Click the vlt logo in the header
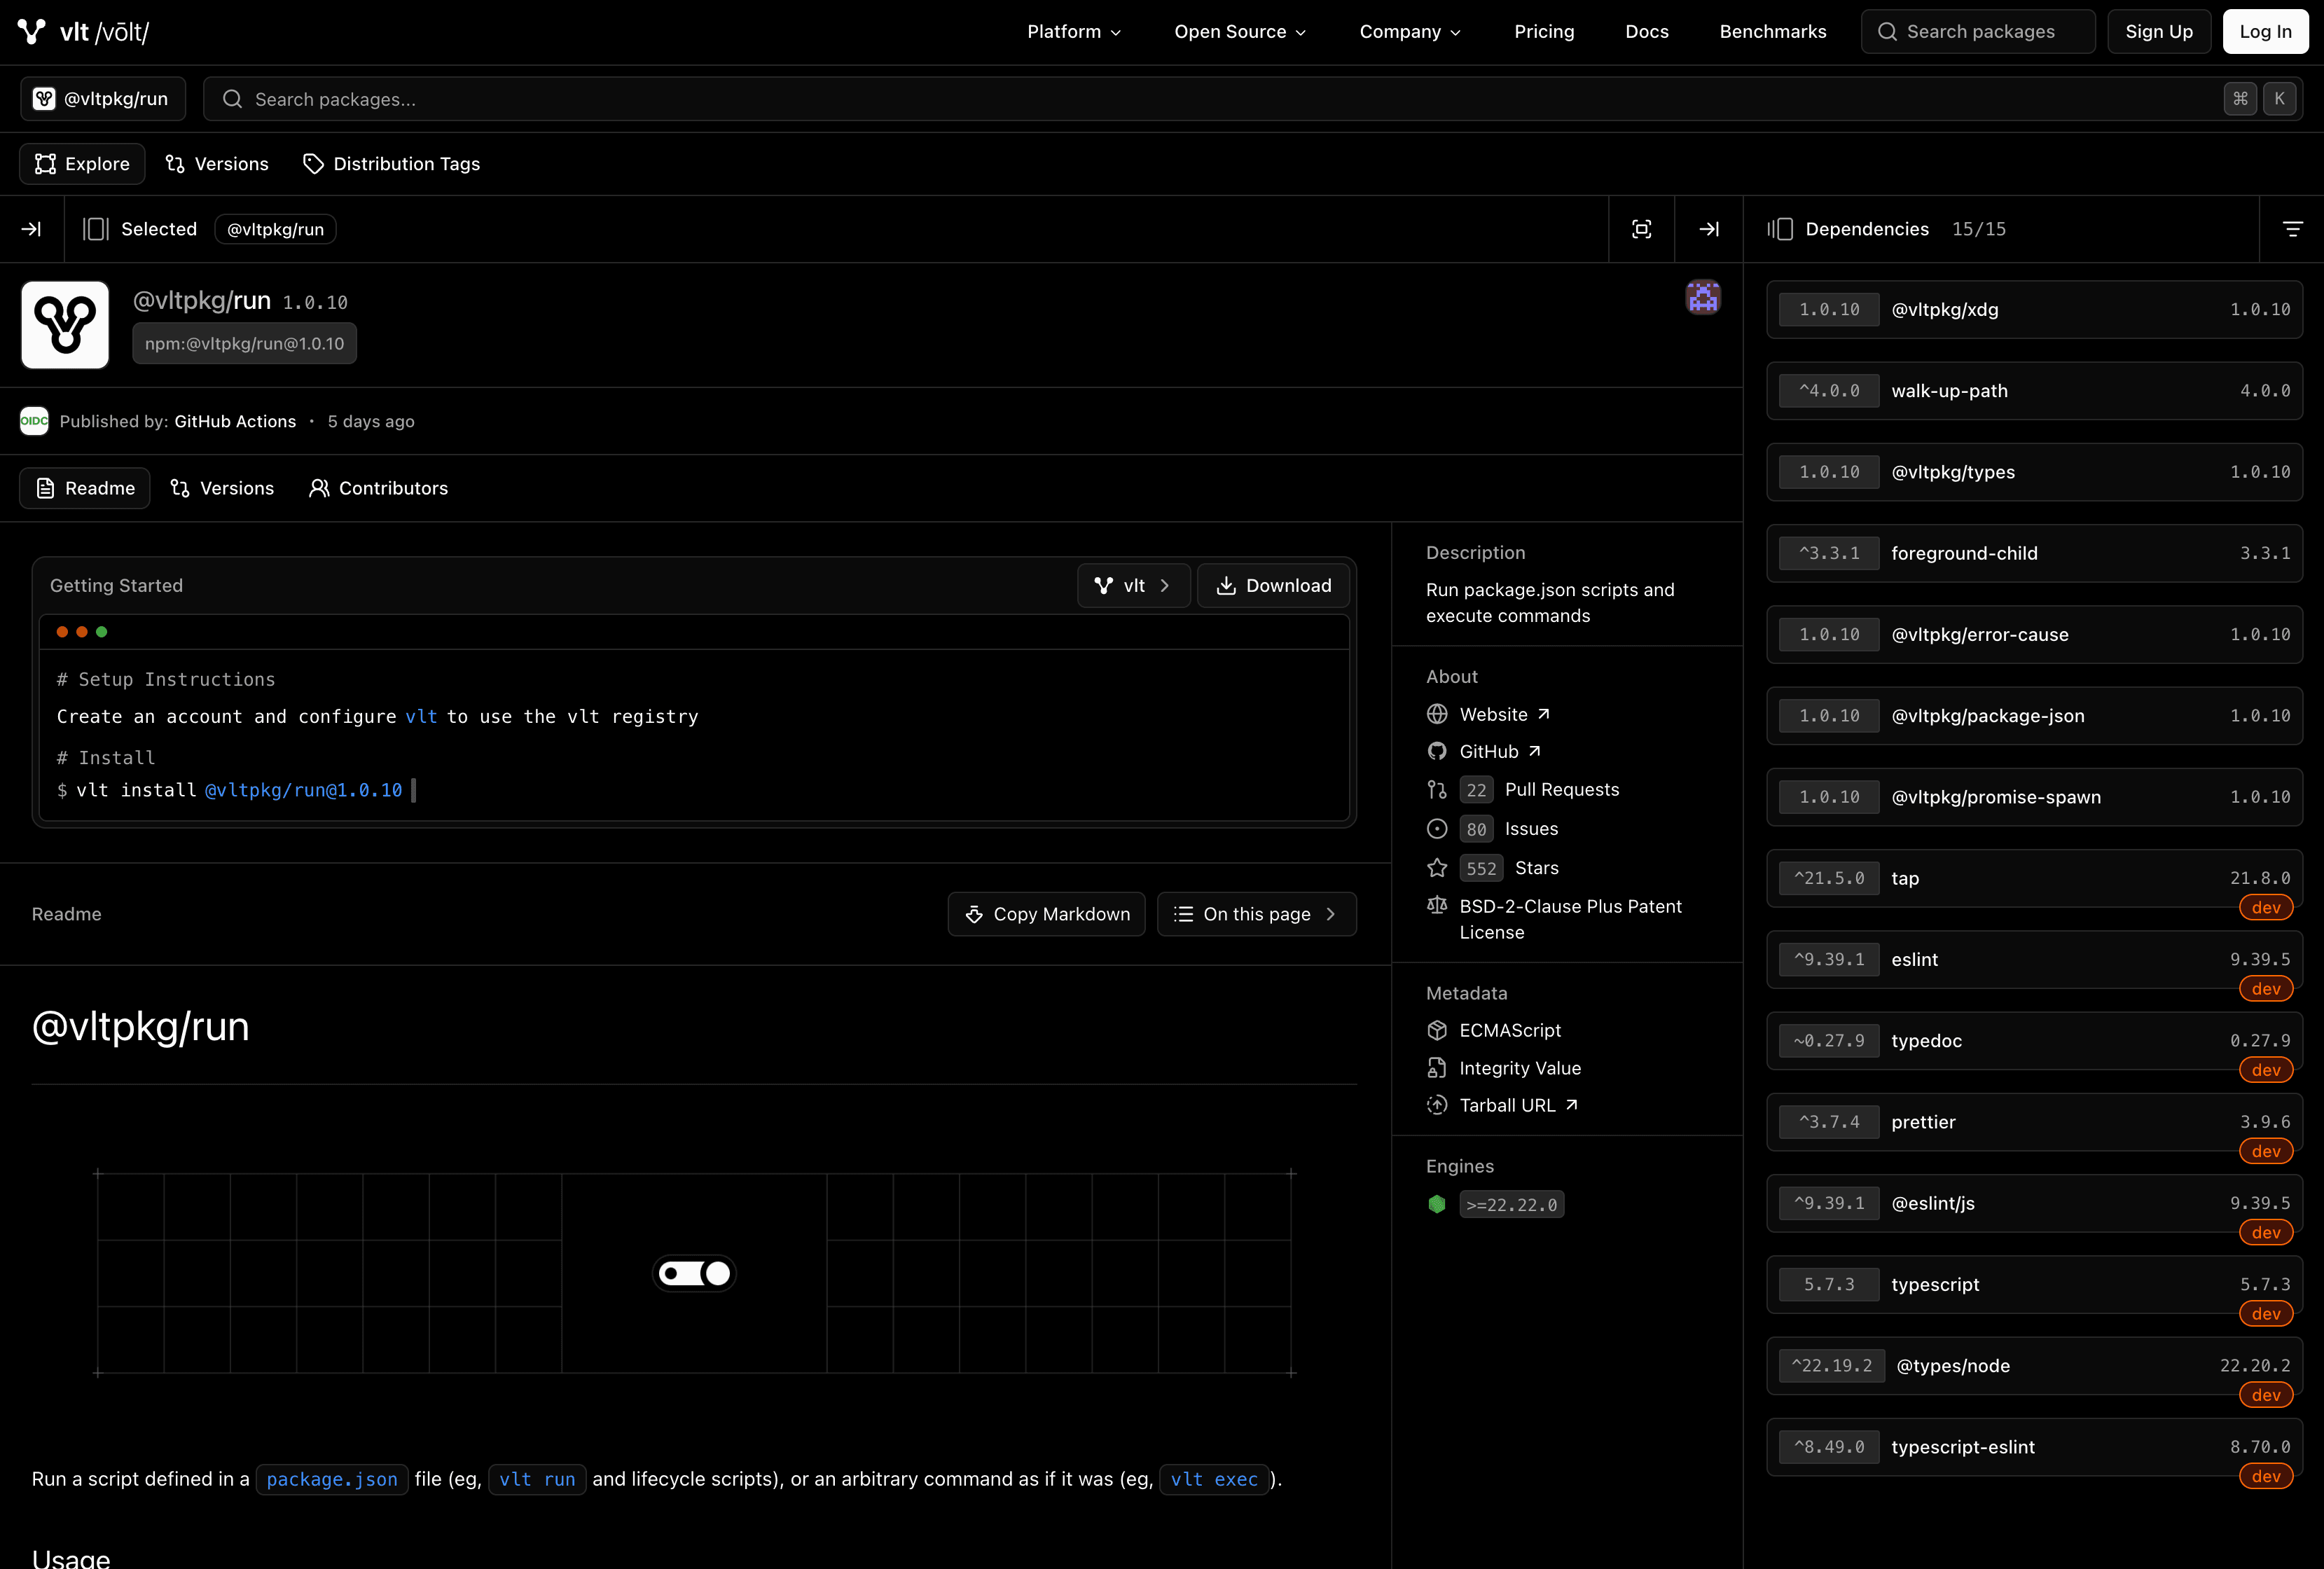 83,32
